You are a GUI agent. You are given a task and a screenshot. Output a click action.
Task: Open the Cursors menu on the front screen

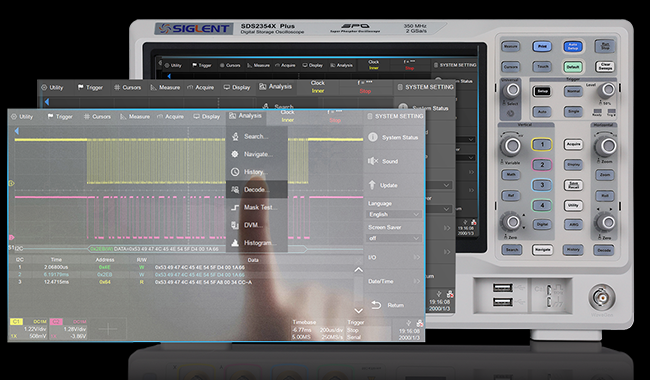97,117
